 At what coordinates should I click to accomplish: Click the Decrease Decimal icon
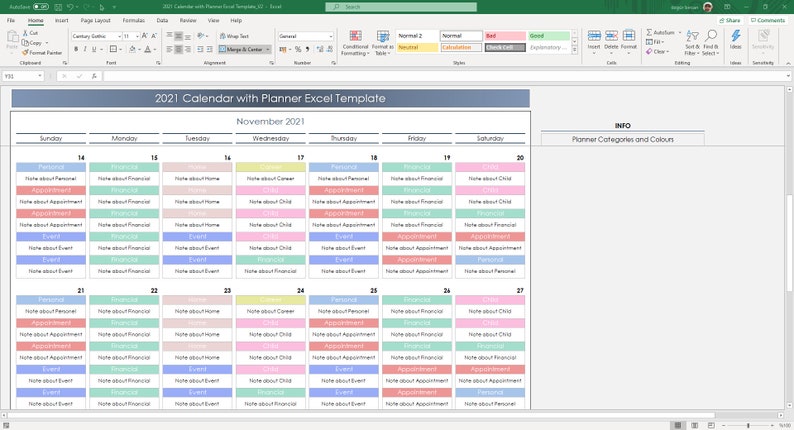point(330,49)
